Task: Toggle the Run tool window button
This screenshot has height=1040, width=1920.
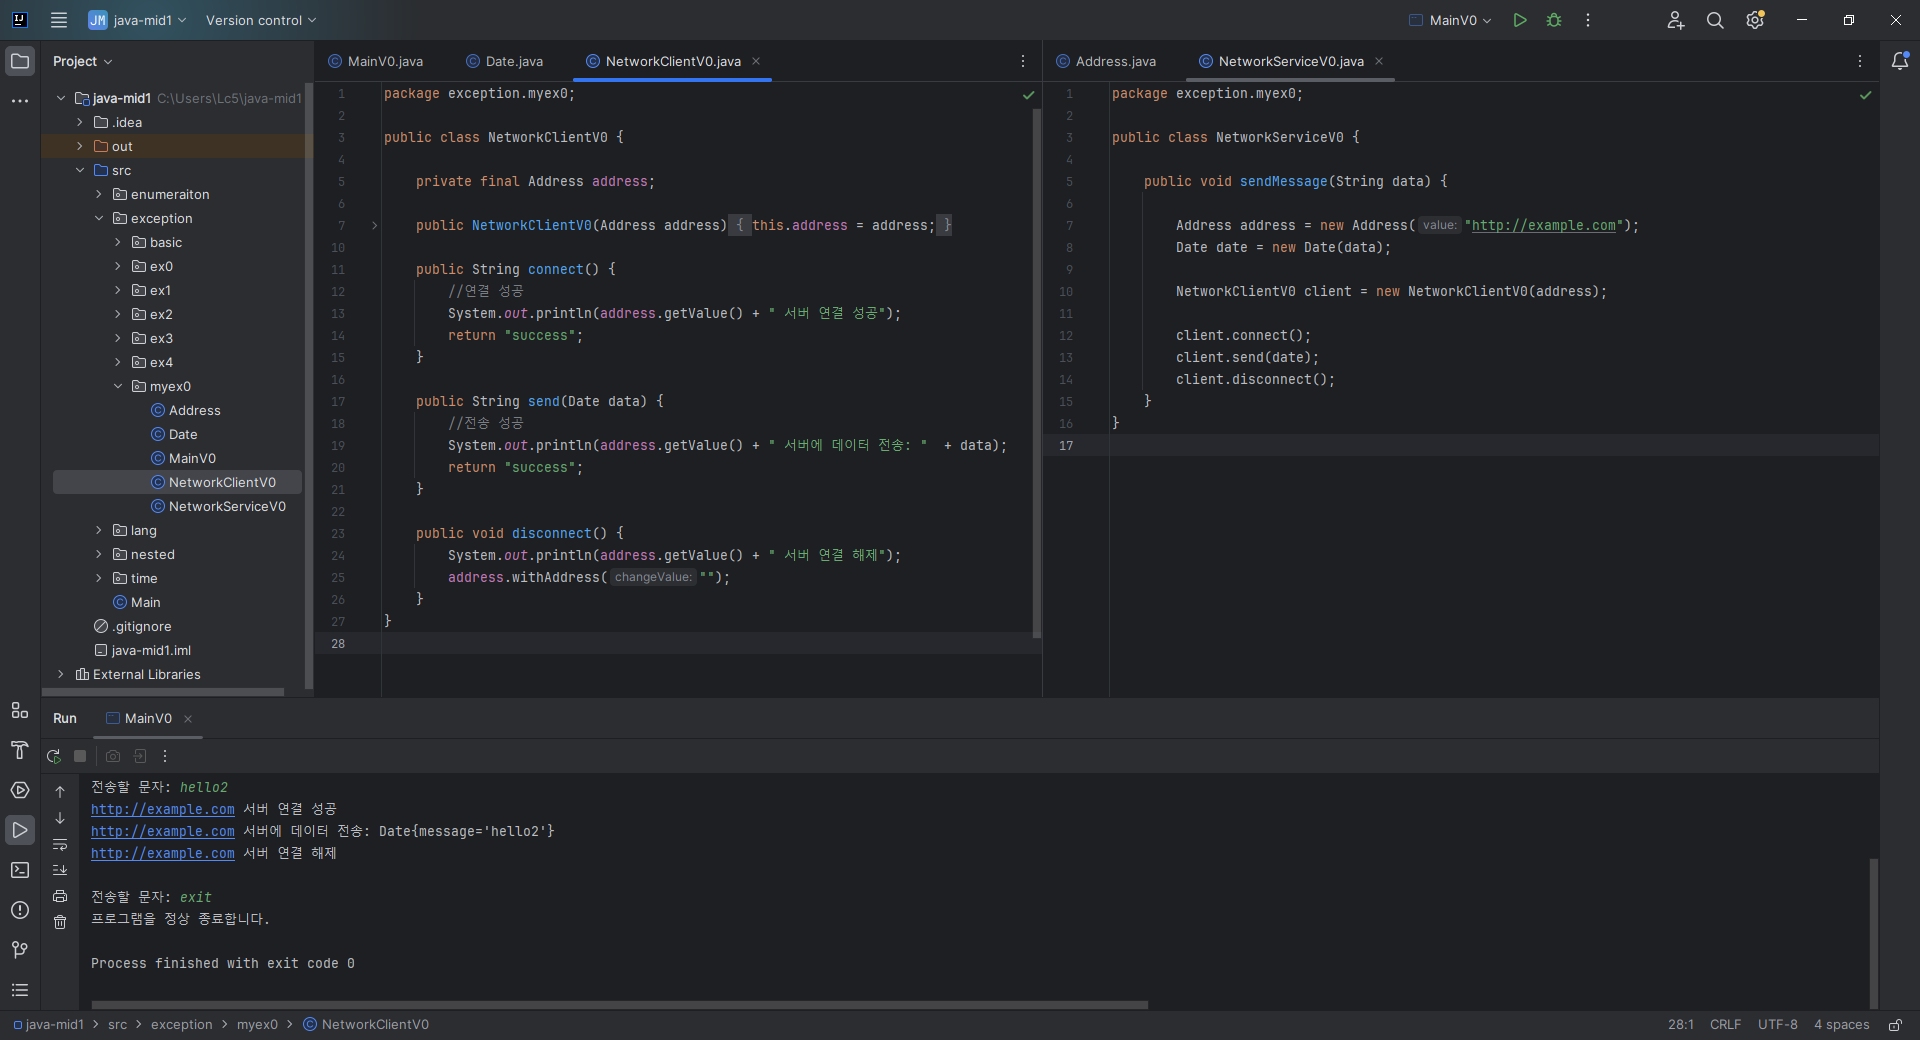Action: coord(20,830)
